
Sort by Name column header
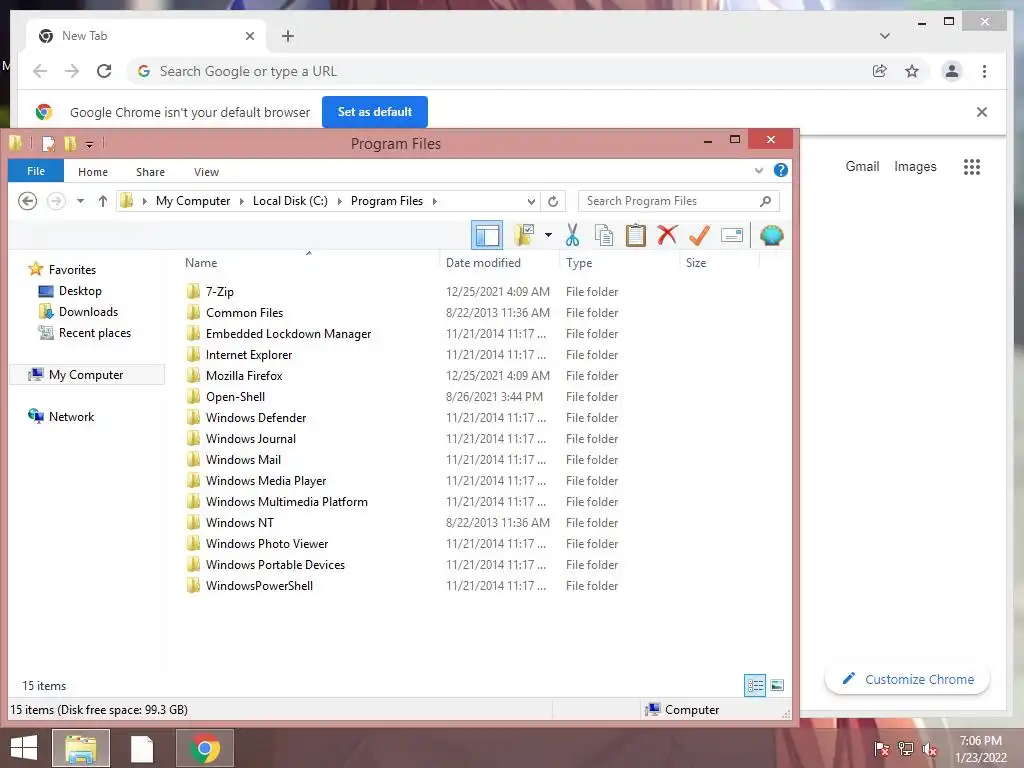(x=308, y=263)
